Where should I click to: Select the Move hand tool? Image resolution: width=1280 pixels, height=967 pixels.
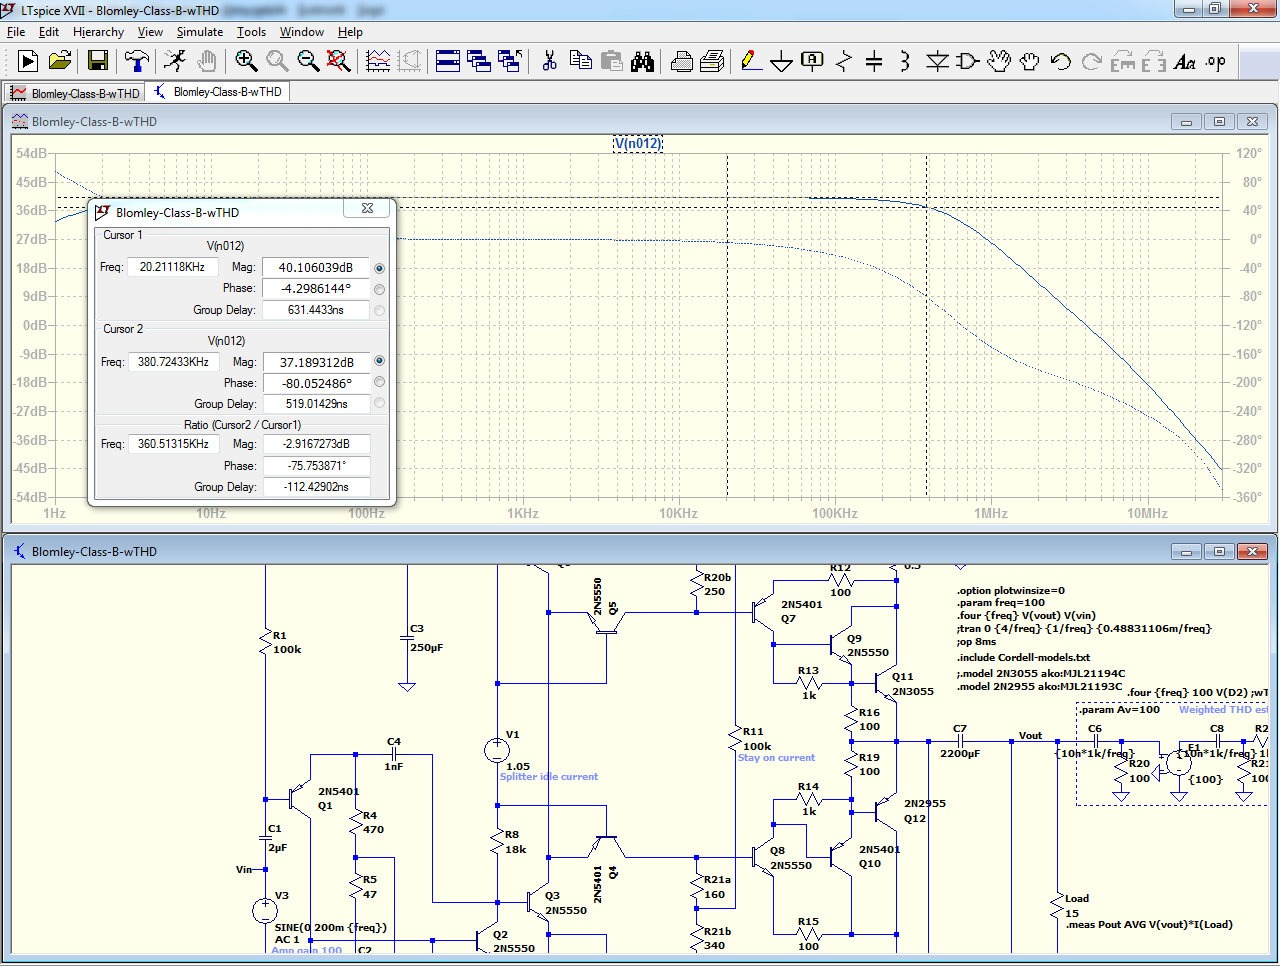coord(998,61)
